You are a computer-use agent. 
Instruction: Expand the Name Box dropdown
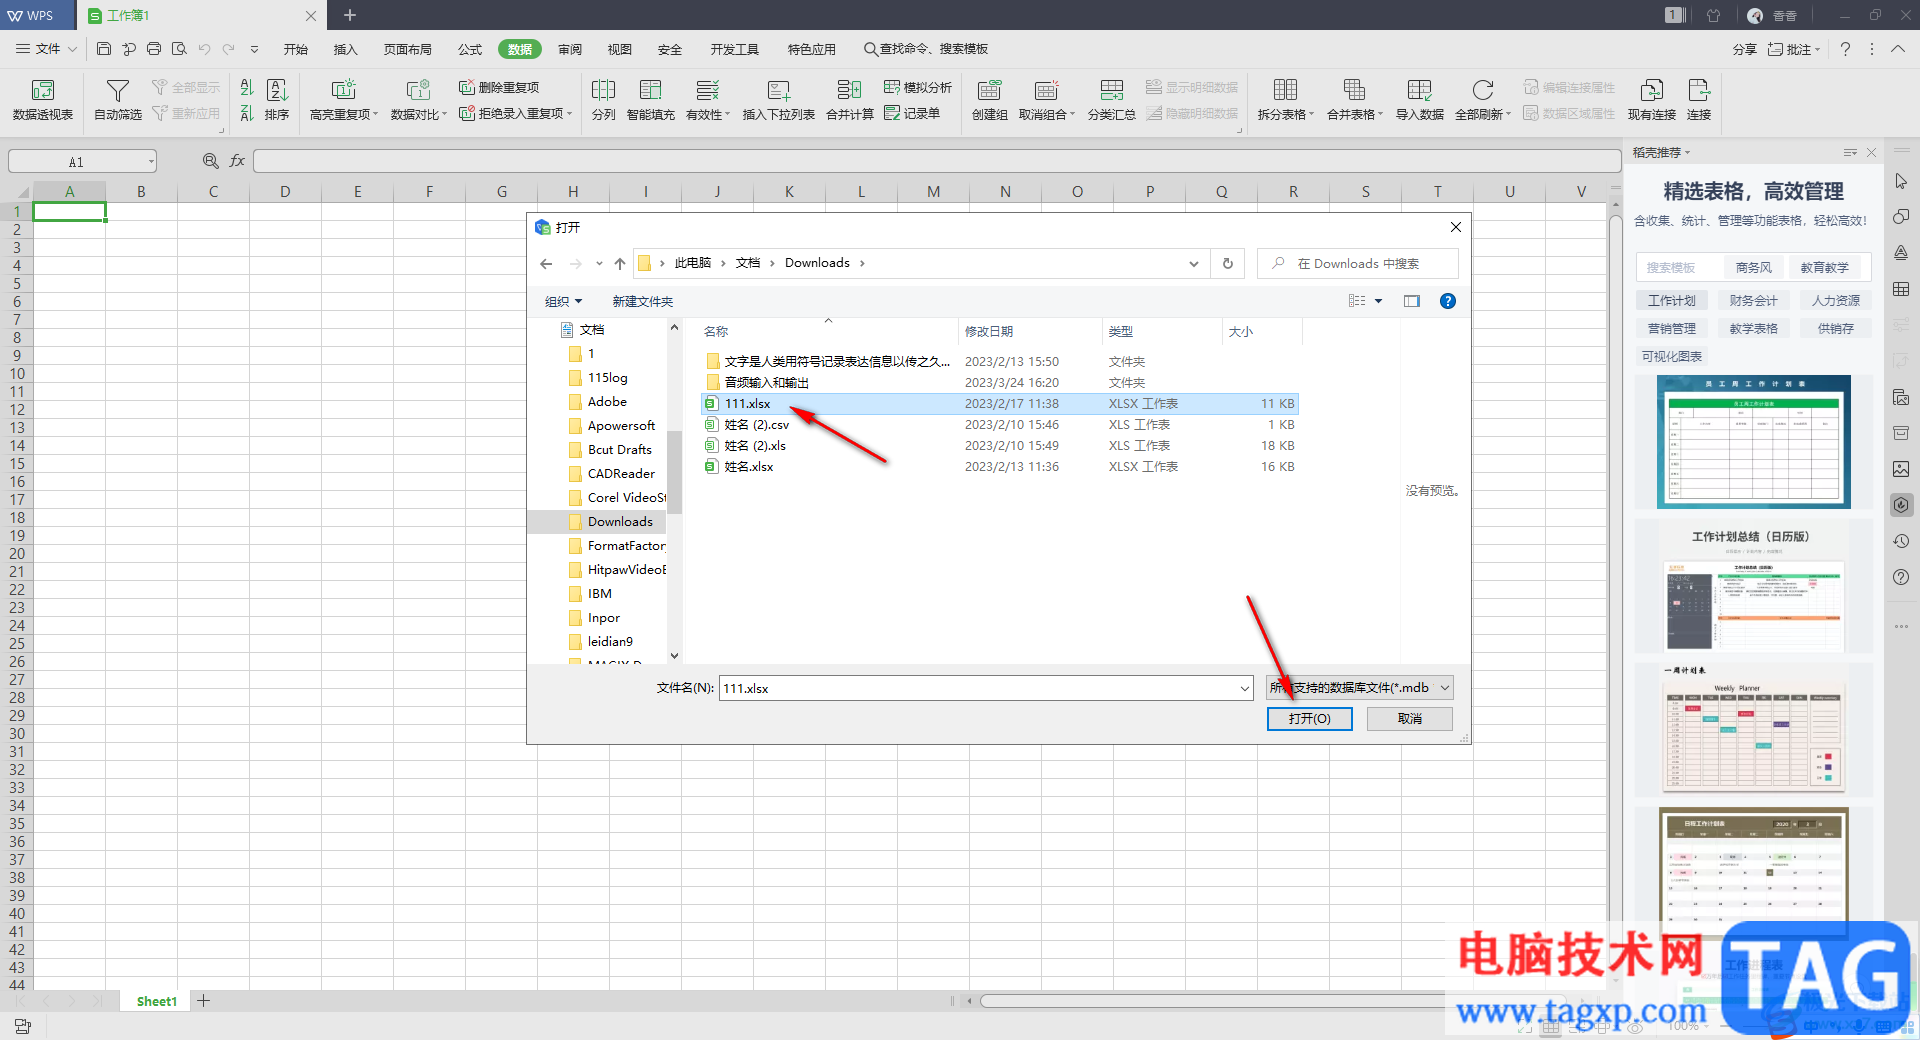pyautogui.click(x=151, y=161)
